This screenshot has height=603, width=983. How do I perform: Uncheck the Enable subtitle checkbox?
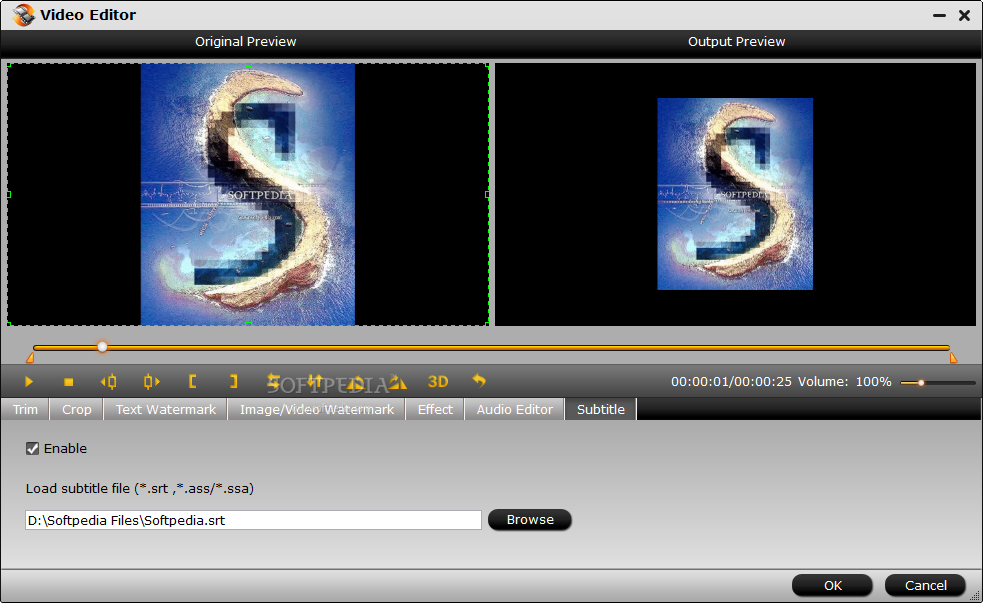tap(33, 448)
